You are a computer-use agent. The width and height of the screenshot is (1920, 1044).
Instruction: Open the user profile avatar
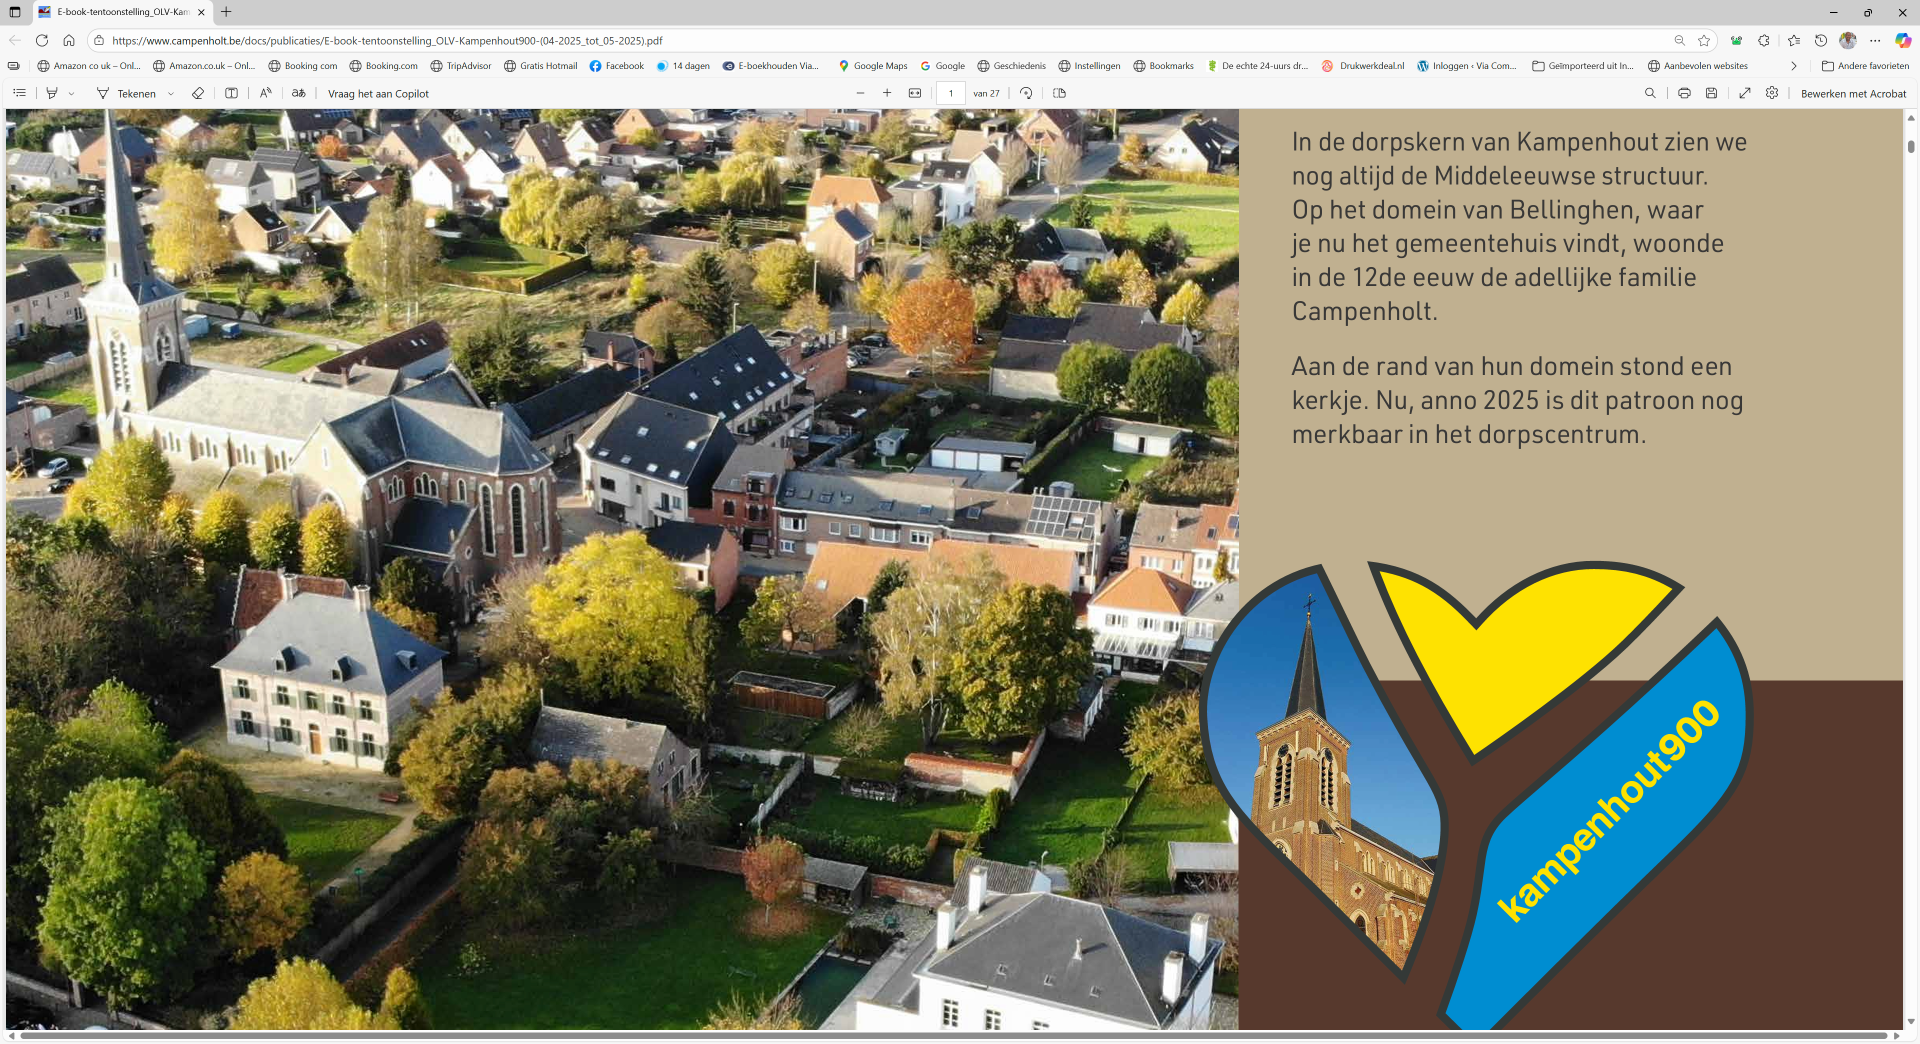[x=1848, y=40]
